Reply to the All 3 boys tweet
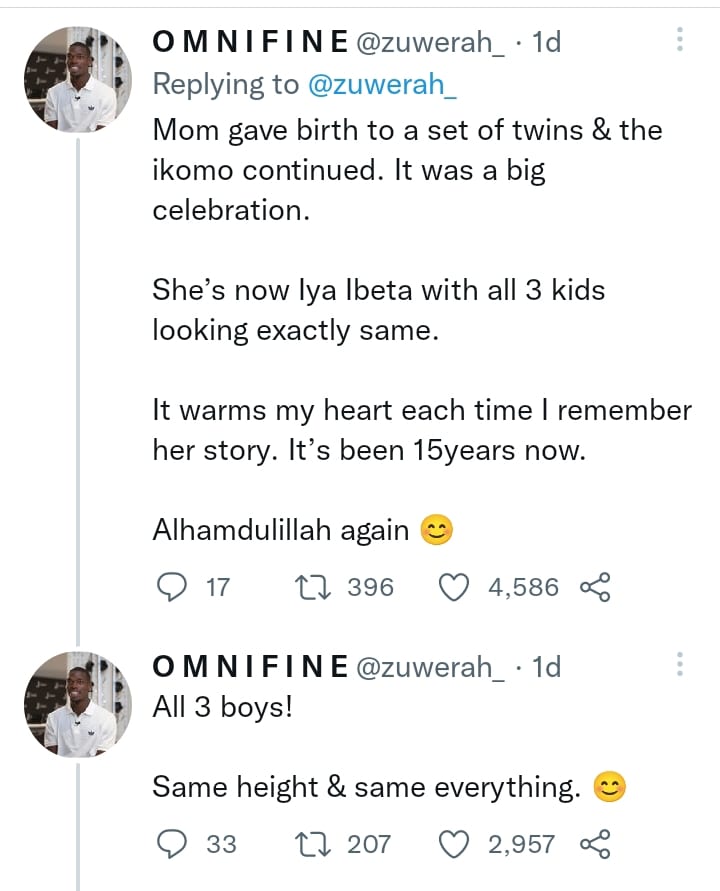The height and width of the screenshot is (891, 720). pos(175,844)
